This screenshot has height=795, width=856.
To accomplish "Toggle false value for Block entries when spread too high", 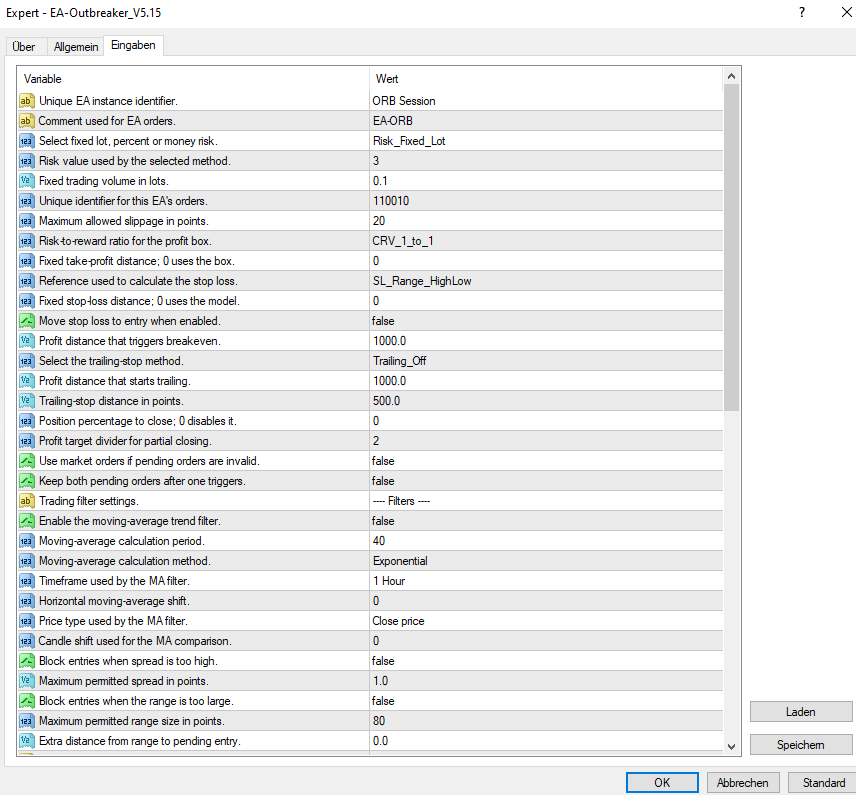I will tap(546, 661).
